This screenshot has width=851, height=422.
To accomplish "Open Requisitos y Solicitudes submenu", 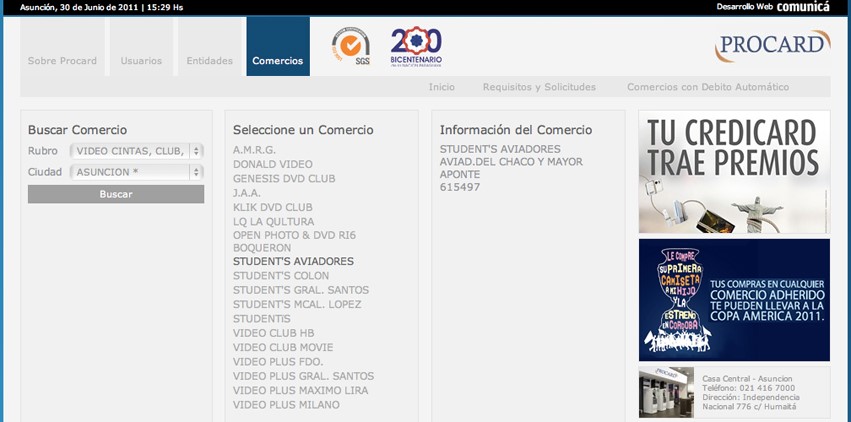I will (539, 87).
